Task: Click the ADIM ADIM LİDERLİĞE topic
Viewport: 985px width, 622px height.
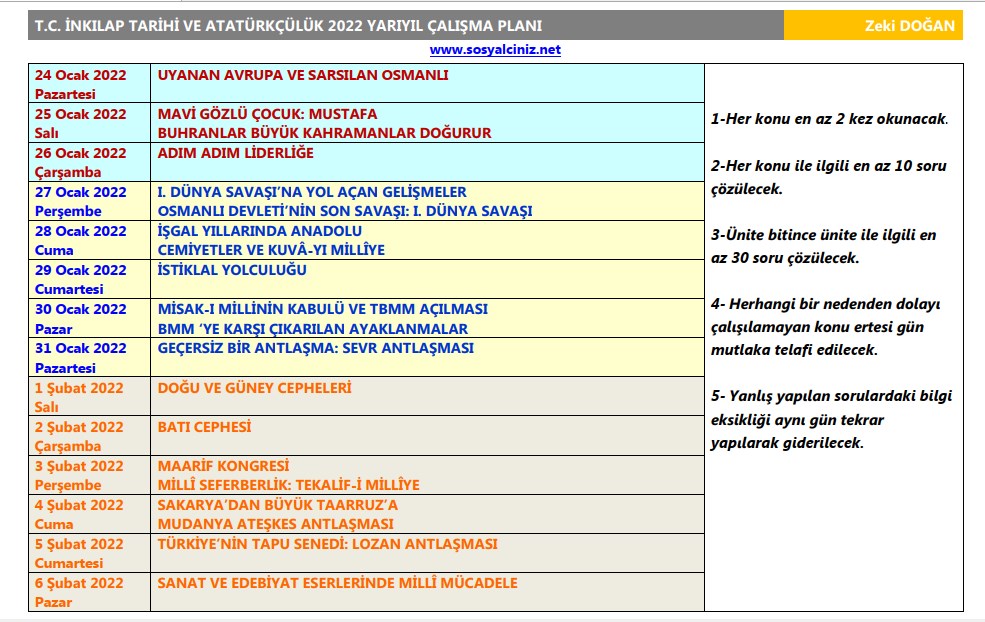Action: (236, 153)
